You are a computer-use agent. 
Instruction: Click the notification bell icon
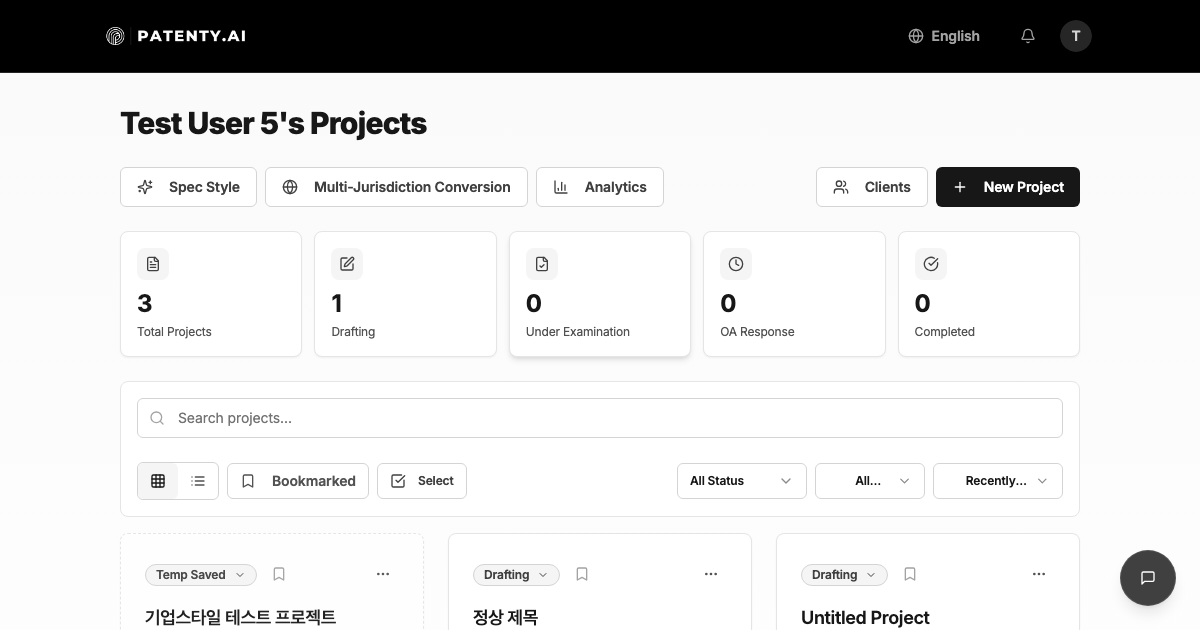coord(1028,36)
